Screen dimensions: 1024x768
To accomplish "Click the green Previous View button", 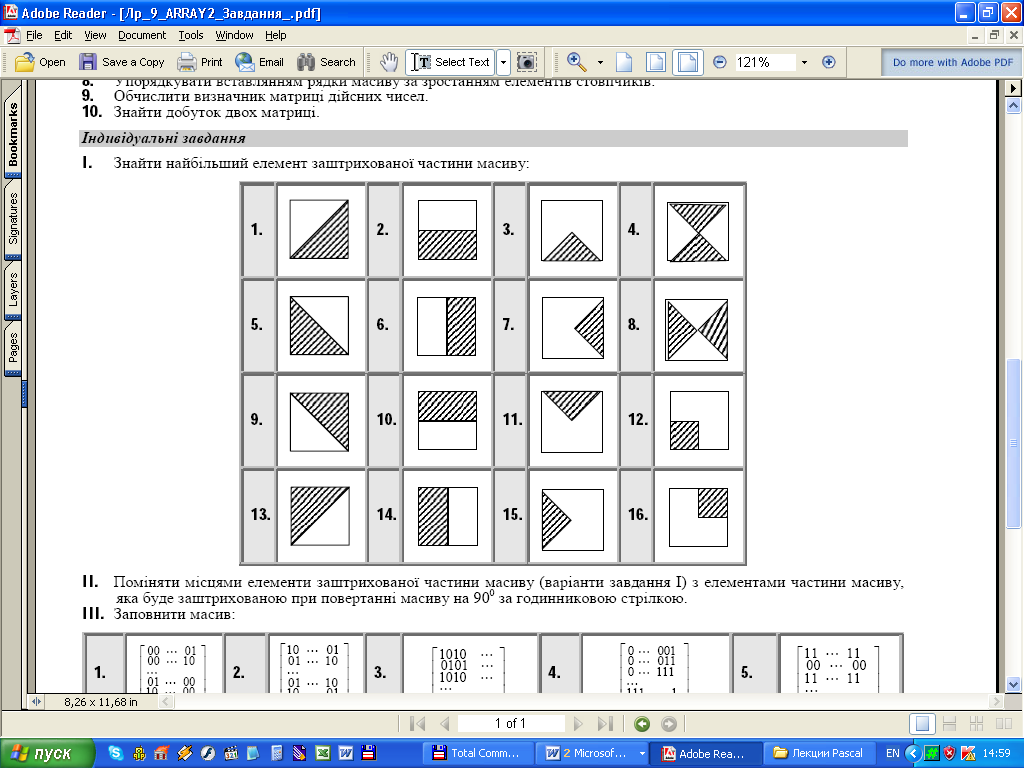I will pyautogui.click(x=642, y=724).
